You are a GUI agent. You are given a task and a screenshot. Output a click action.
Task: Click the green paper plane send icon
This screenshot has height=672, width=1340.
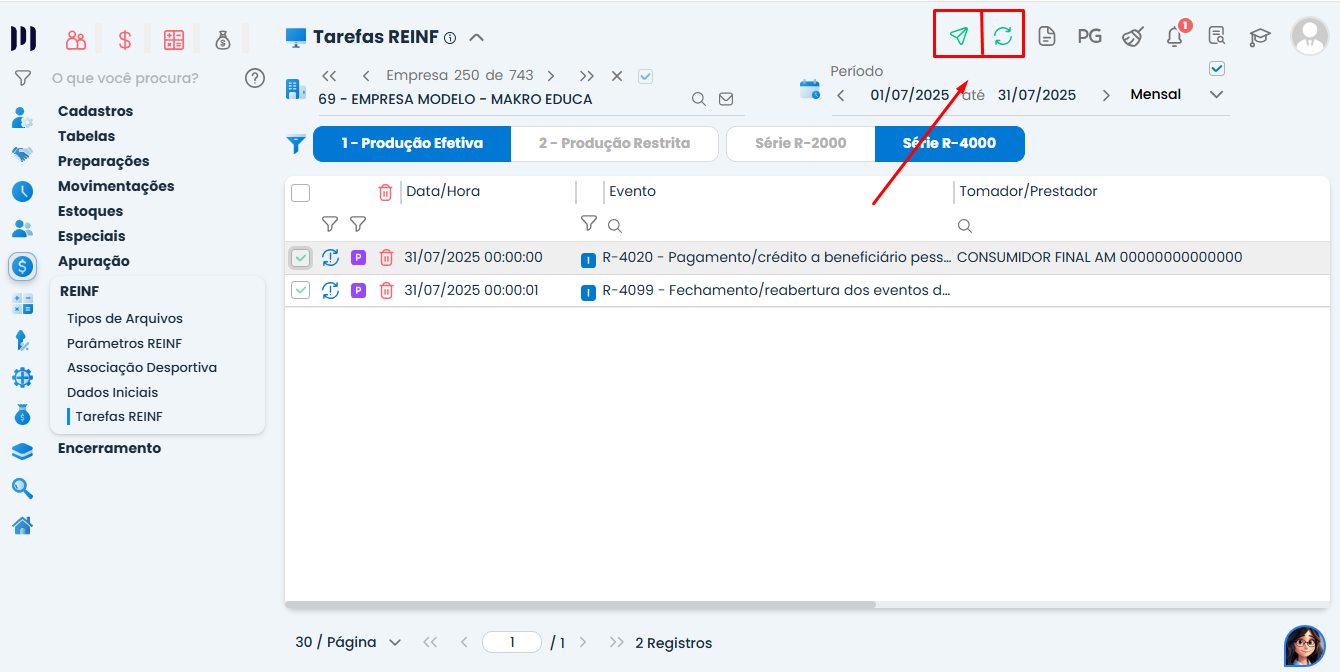tap(958, 36)
